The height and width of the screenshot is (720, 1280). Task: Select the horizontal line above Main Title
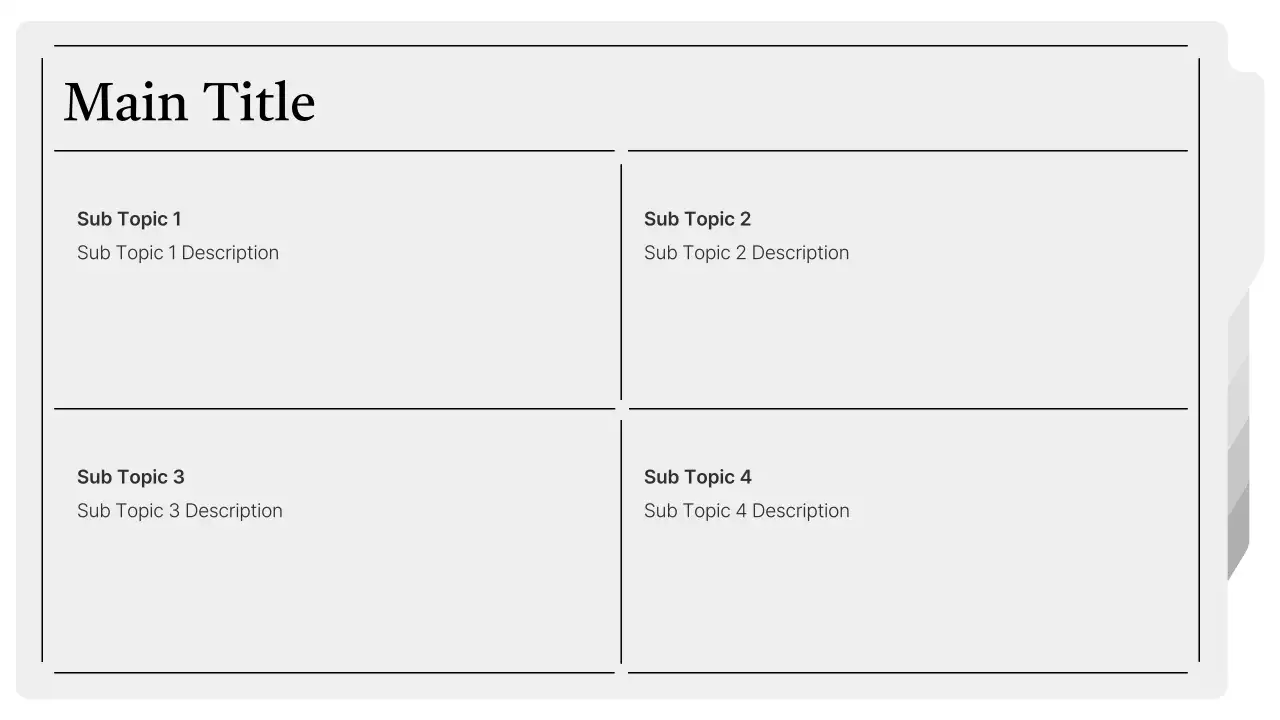point(620,46)
